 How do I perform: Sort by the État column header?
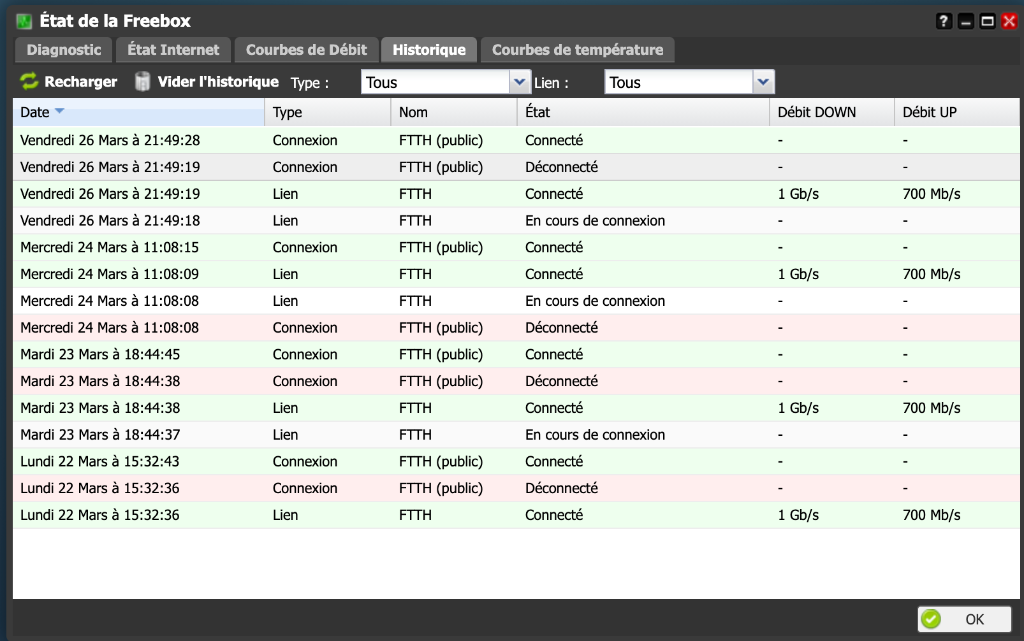643,112
